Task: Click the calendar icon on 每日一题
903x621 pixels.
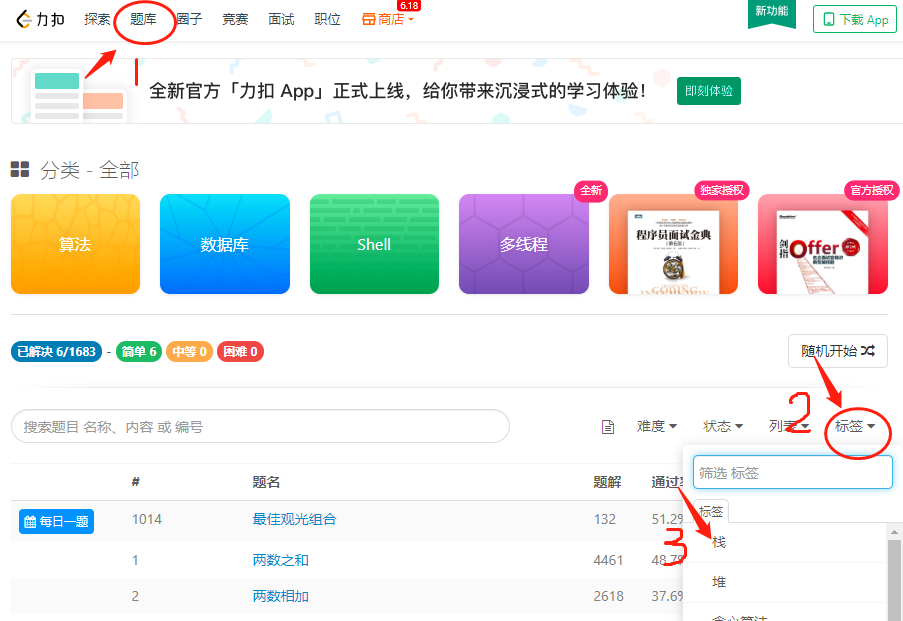Action: pos(32,521)
